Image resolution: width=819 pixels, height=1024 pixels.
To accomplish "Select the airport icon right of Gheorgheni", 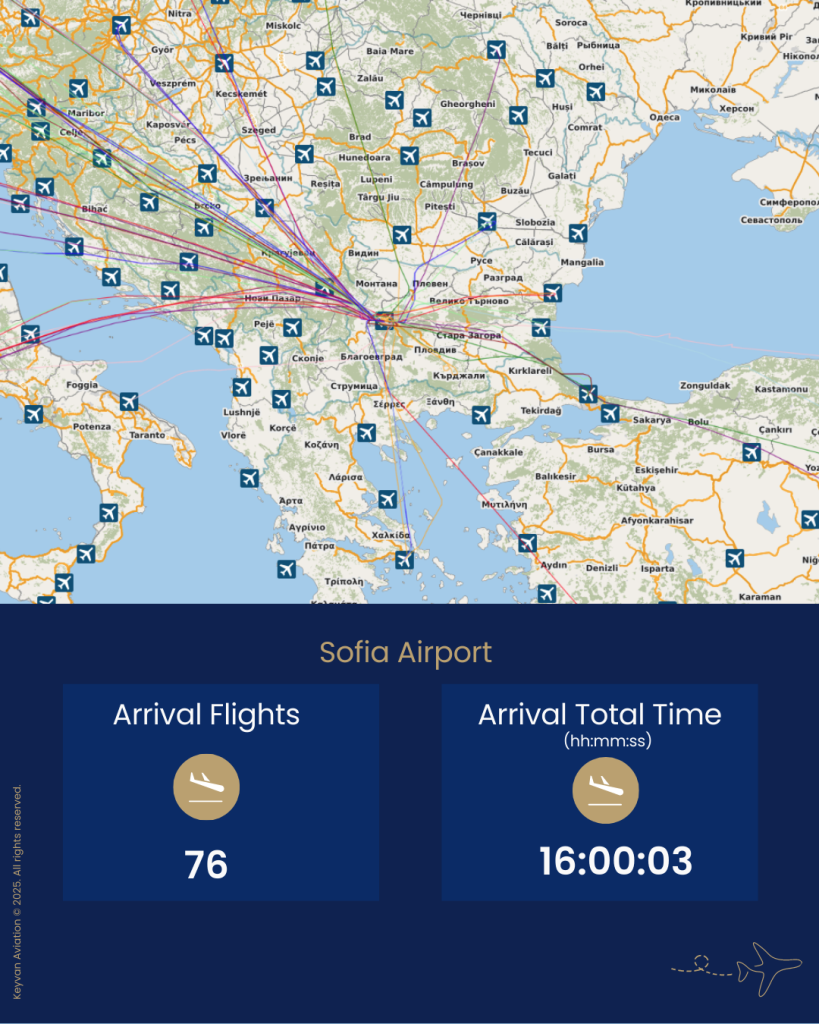I will 518,115.
